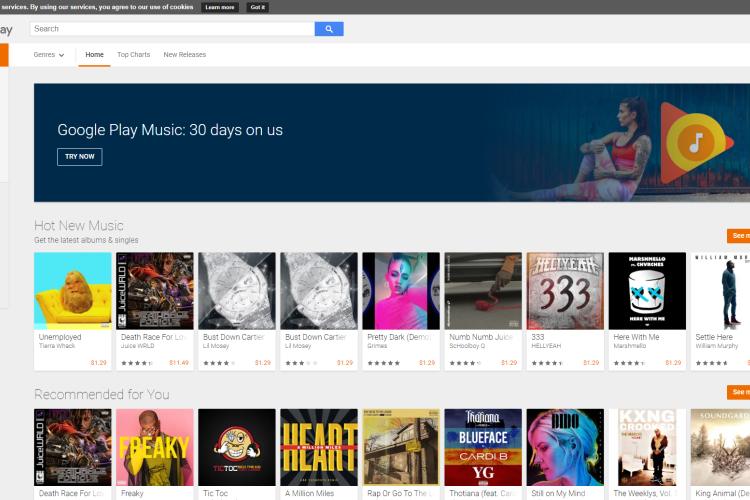Click the Unemployed song title

[60, 337]
